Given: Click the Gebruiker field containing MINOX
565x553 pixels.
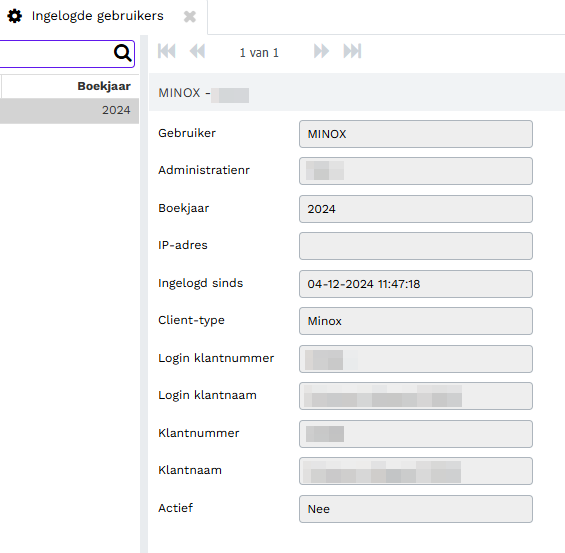Looking at the screenshot, I should (x=415, y=134).
